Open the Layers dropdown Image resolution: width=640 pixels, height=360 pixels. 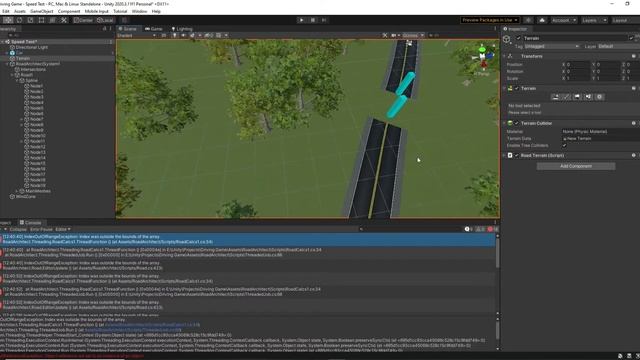(594, 20)
